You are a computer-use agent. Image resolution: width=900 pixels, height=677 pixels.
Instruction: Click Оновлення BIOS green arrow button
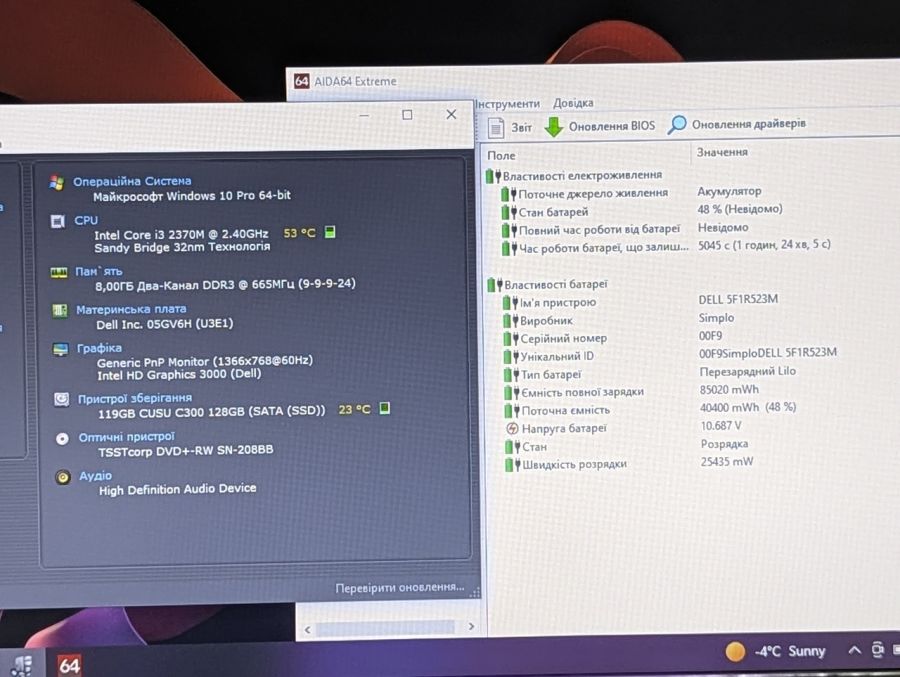pos(600,126)
